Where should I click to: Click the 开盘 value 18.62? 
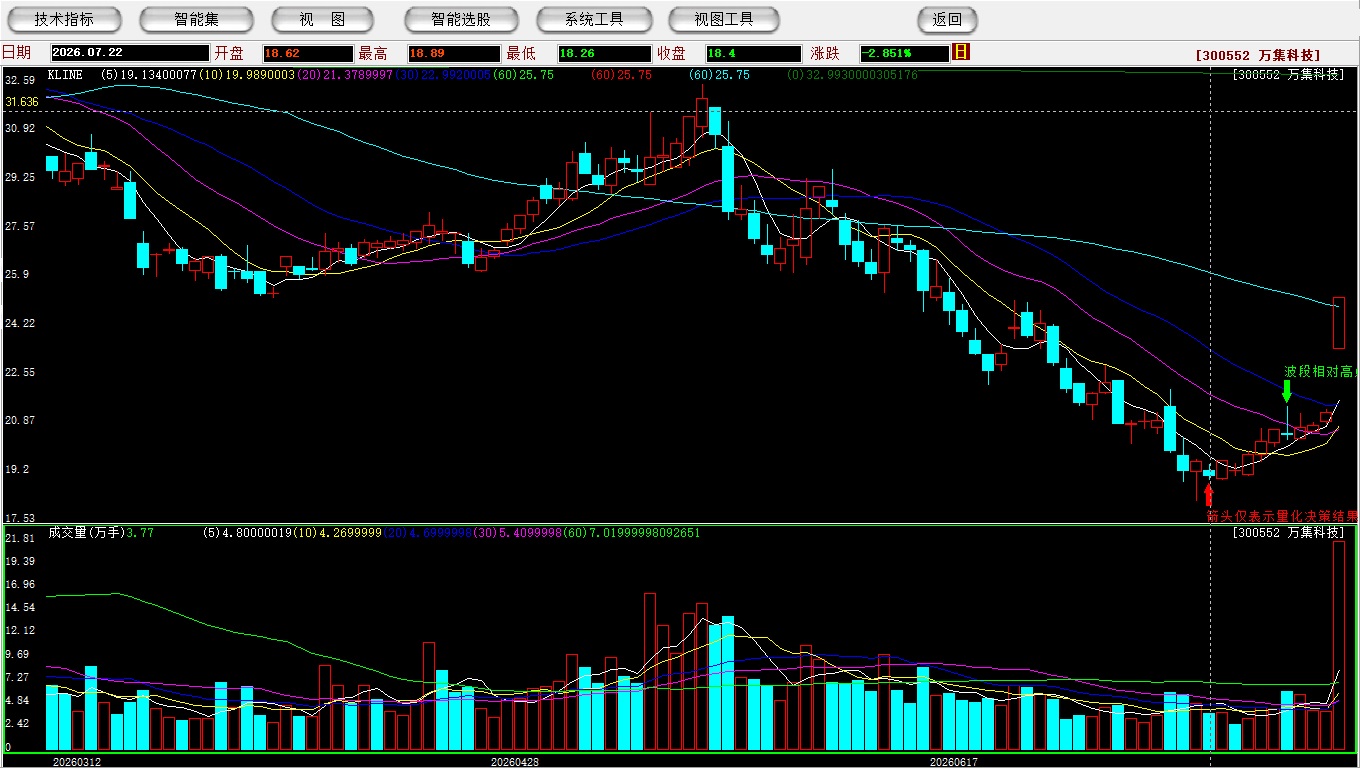(308, 53)
